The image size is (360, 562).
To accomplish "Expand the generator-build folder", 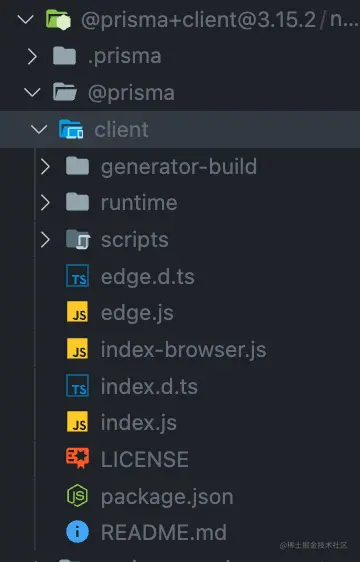I will pos(45,167).
